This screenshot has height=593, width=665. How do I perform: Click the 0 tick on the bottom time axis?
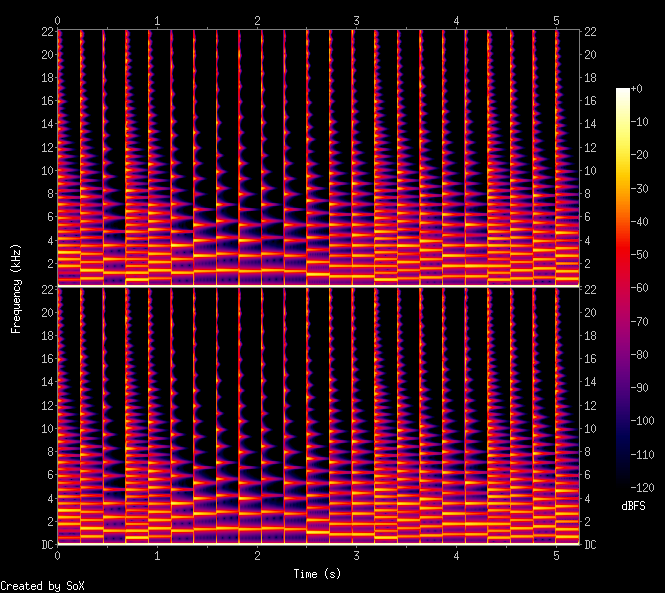[58, 554]
